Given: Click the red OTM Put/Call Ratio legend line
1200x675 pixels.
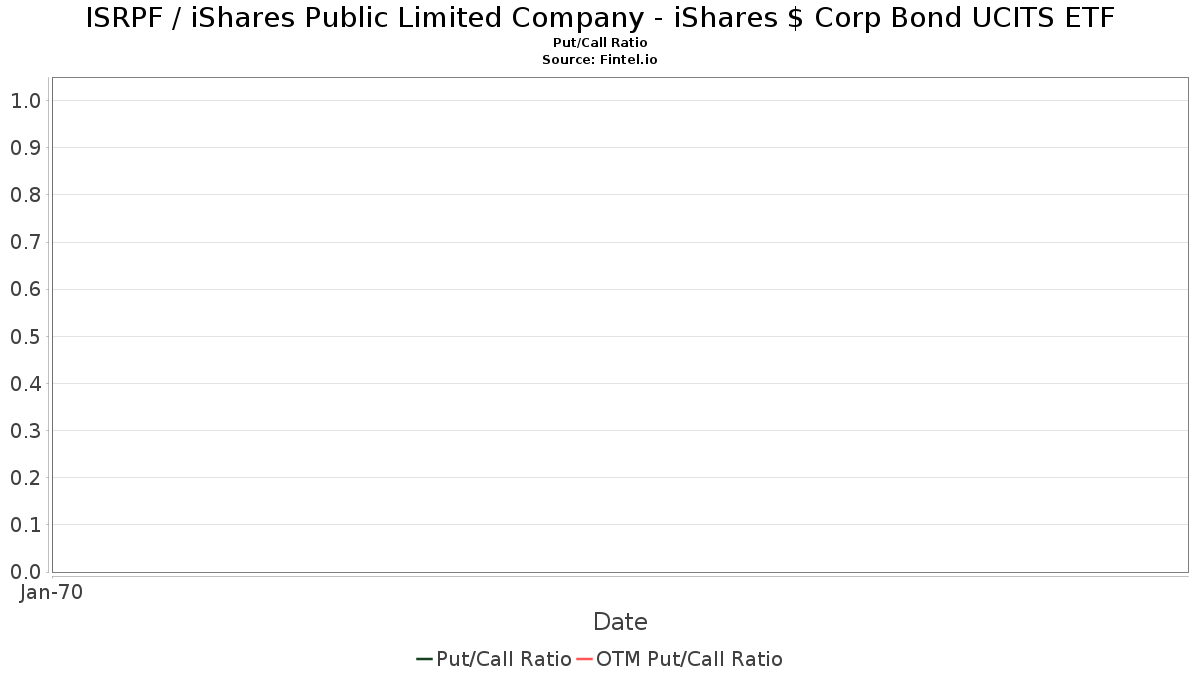Looking at the screenshot, I should (x=584, y=659).
